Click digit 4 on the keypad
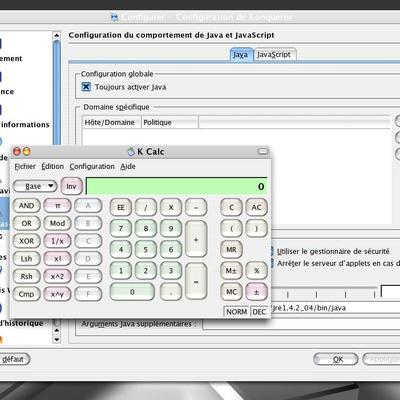Screen dimensions: 400x400 tap(121, 249)
